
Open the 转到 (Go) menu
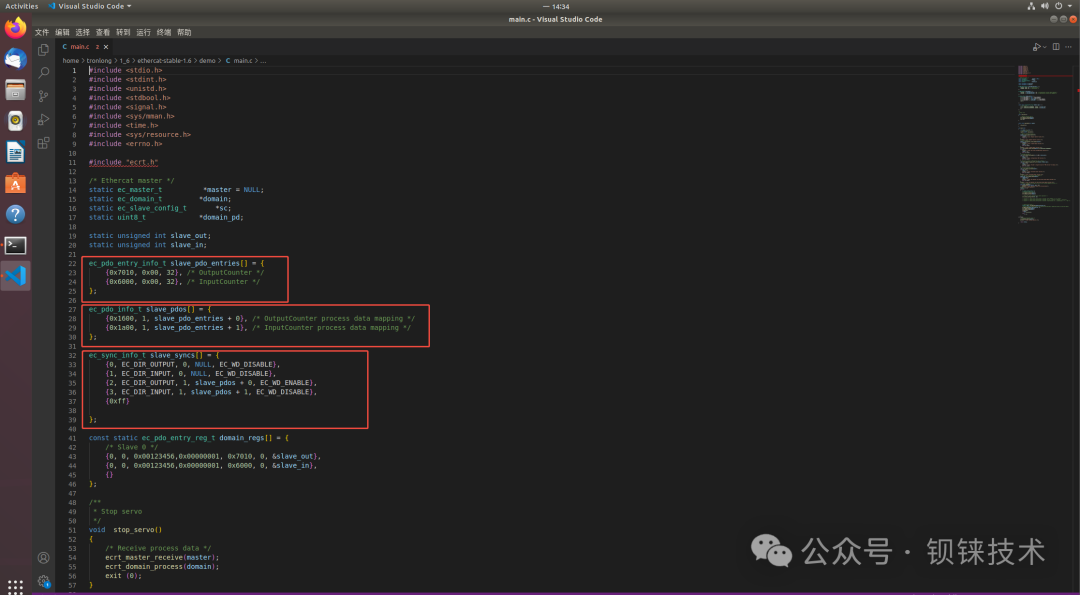coord(123,32)
